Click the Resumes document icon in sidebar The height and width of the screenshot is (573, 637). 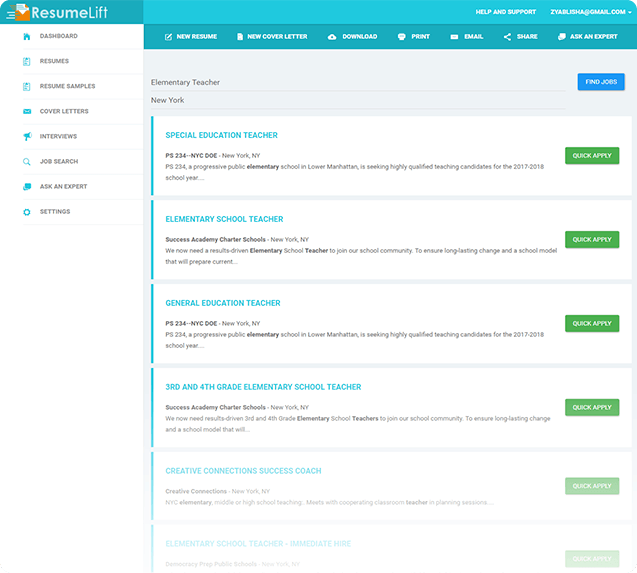click(27, 61)
